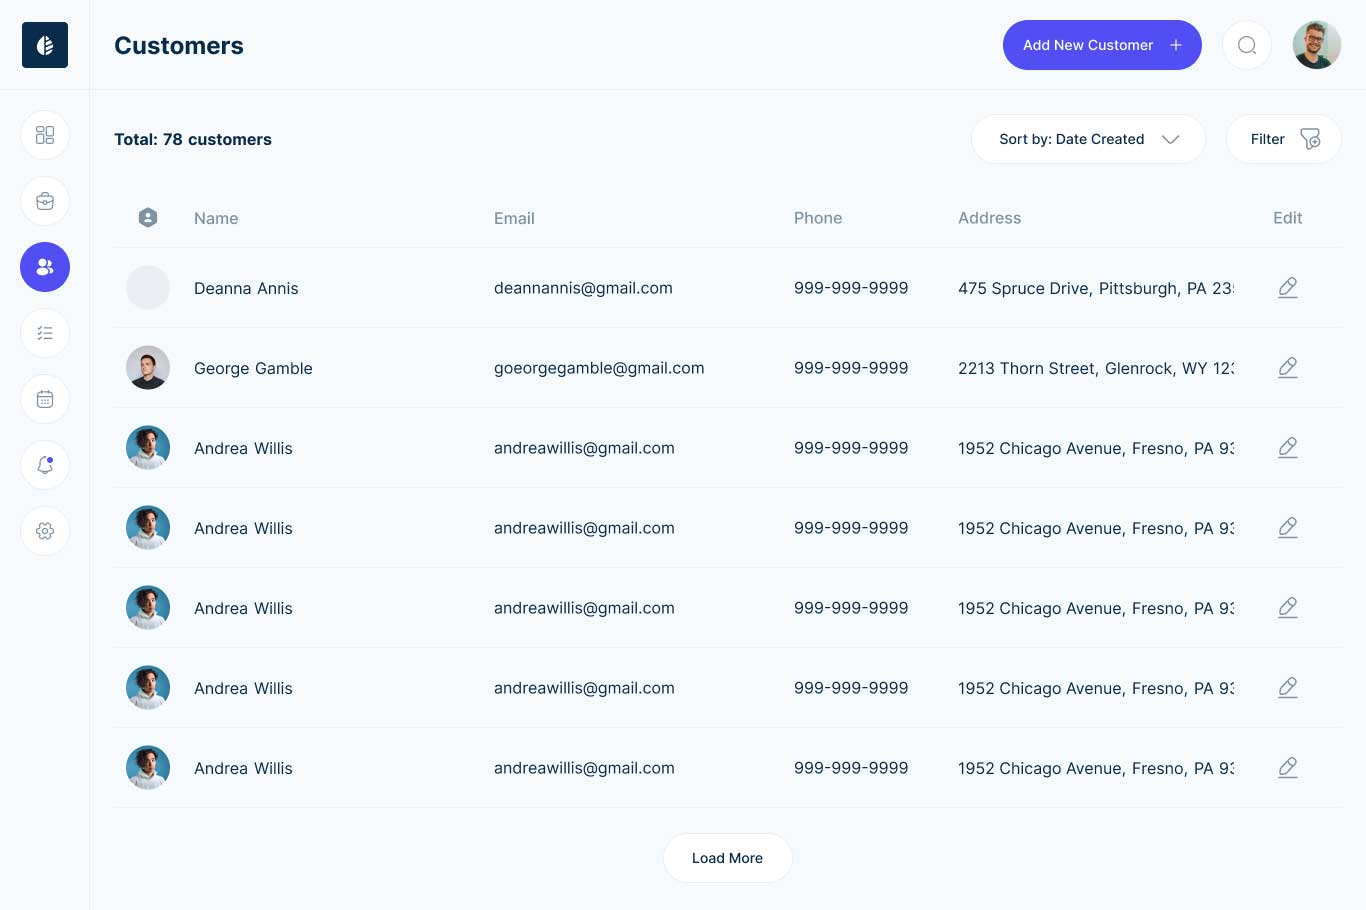Click the notifications bell icon
This screenshot has height=910, width=1366.
[x=45, y=465]
